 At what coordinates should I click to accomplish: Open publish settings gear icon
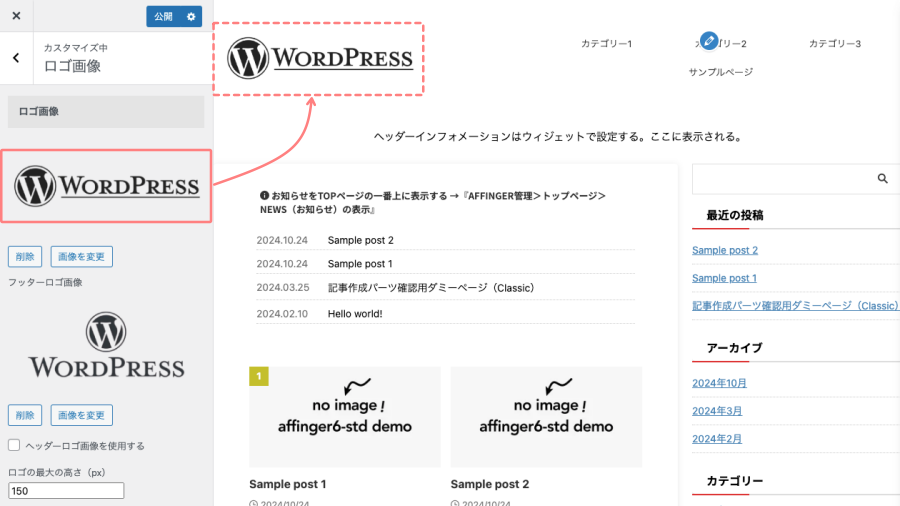click(x=192, y=17)
